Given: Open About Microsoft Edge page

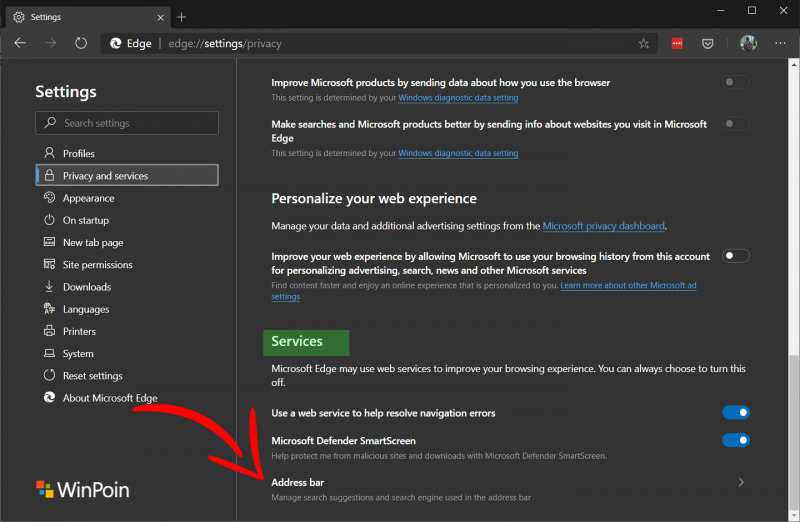Looking at the screenshot, I should click(x=127, y=397).
